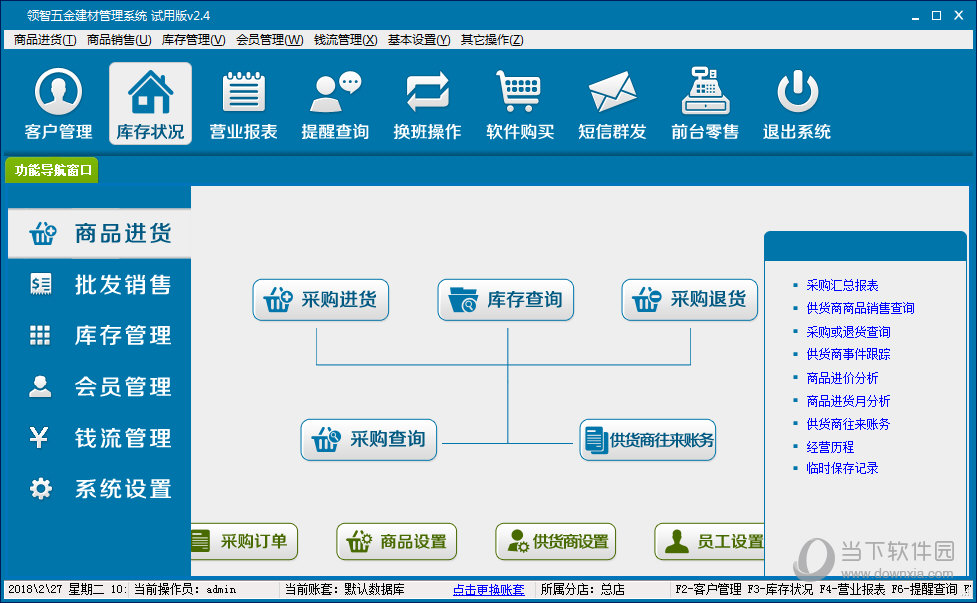The height and width of the screenshot is (603, 978).
Task: Click the F3-库存状况 shortcut hint
Action: pyautogui.click(x=780, y=589)
